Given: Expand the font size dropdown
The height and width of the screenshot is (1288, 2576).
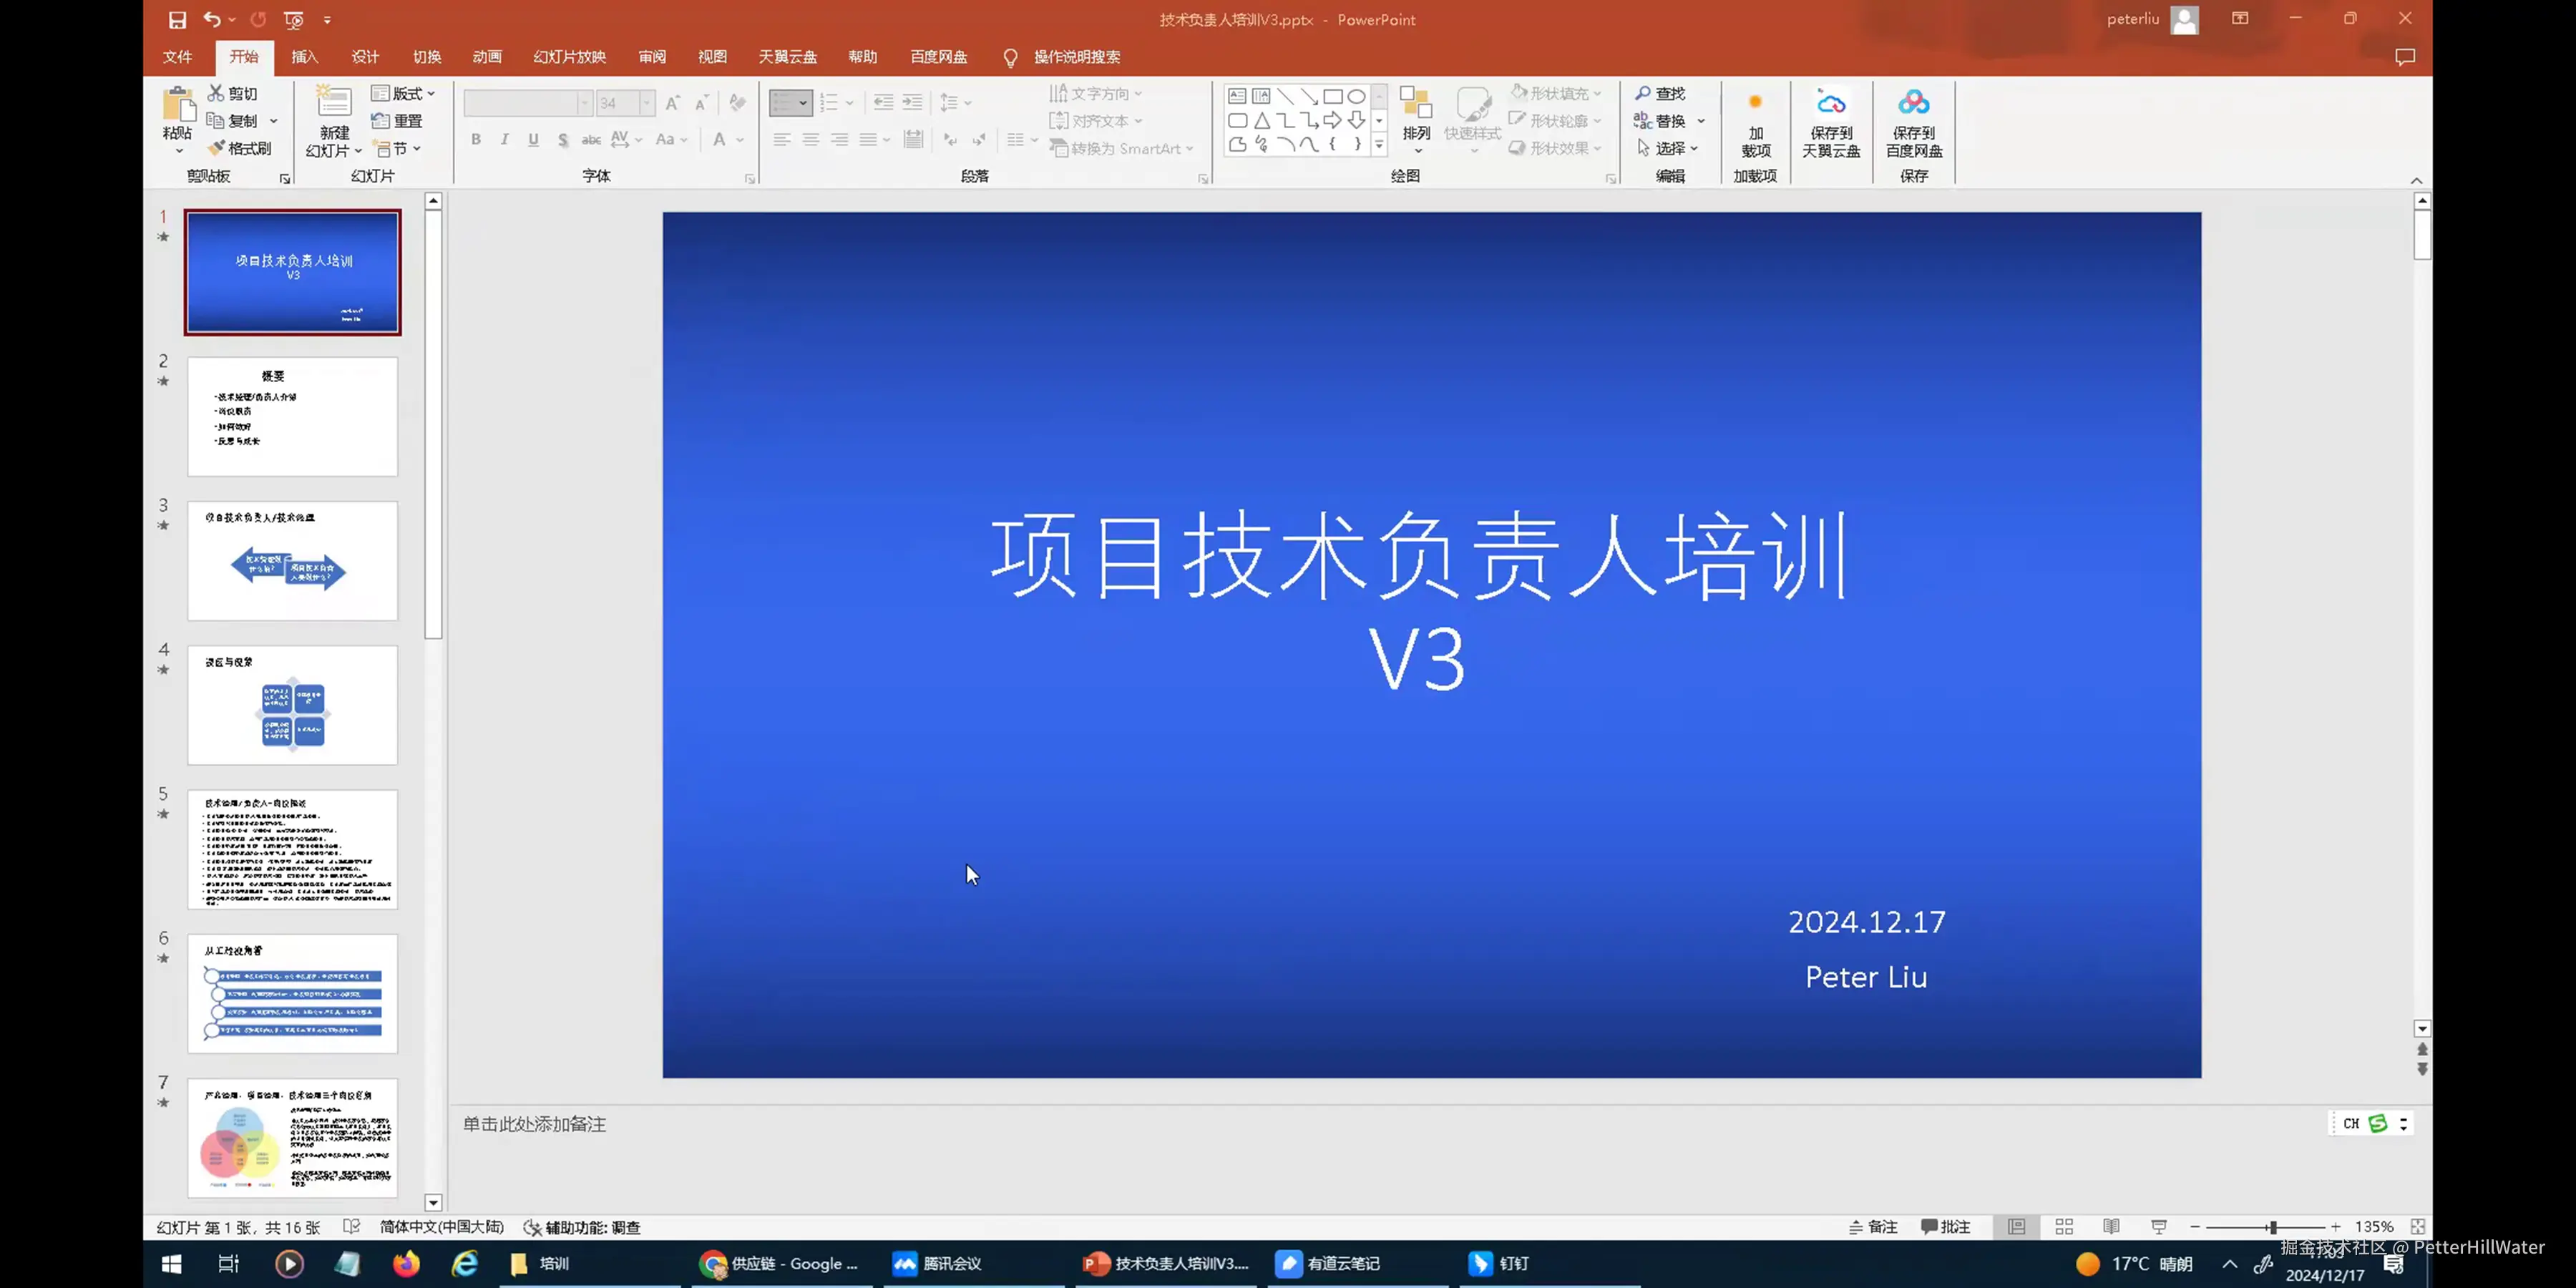Looking at the screenshot, I should point(647,103).
